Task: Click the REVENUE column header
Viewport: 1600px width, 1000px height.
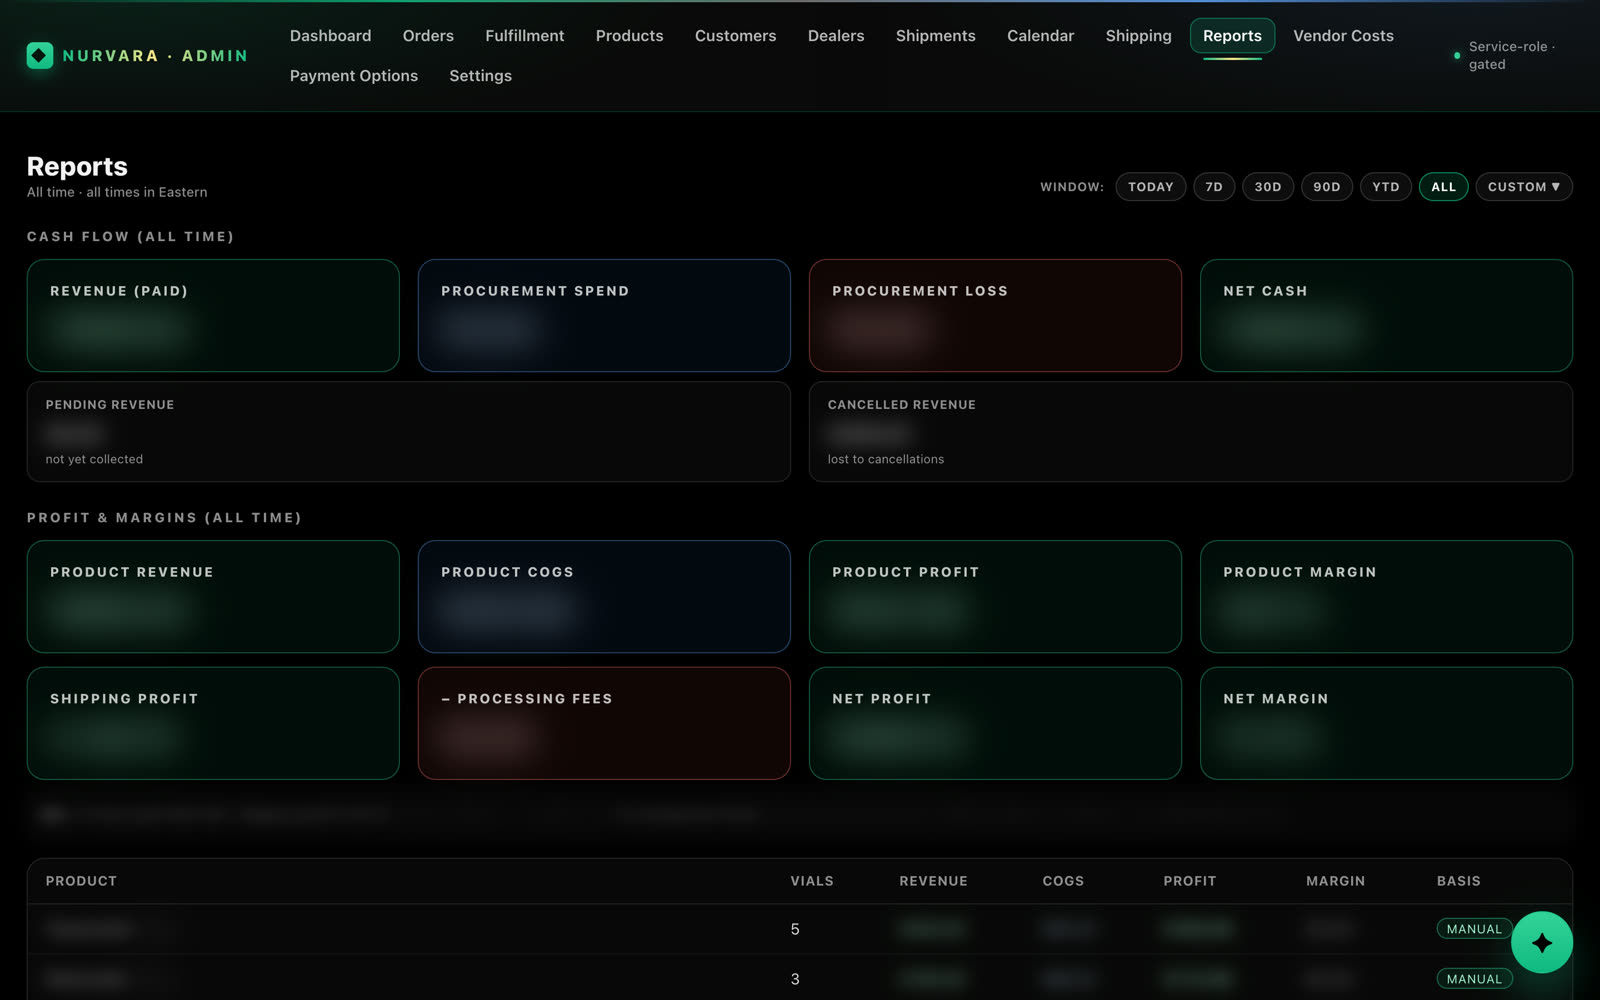Action: [x=933, y=881]
